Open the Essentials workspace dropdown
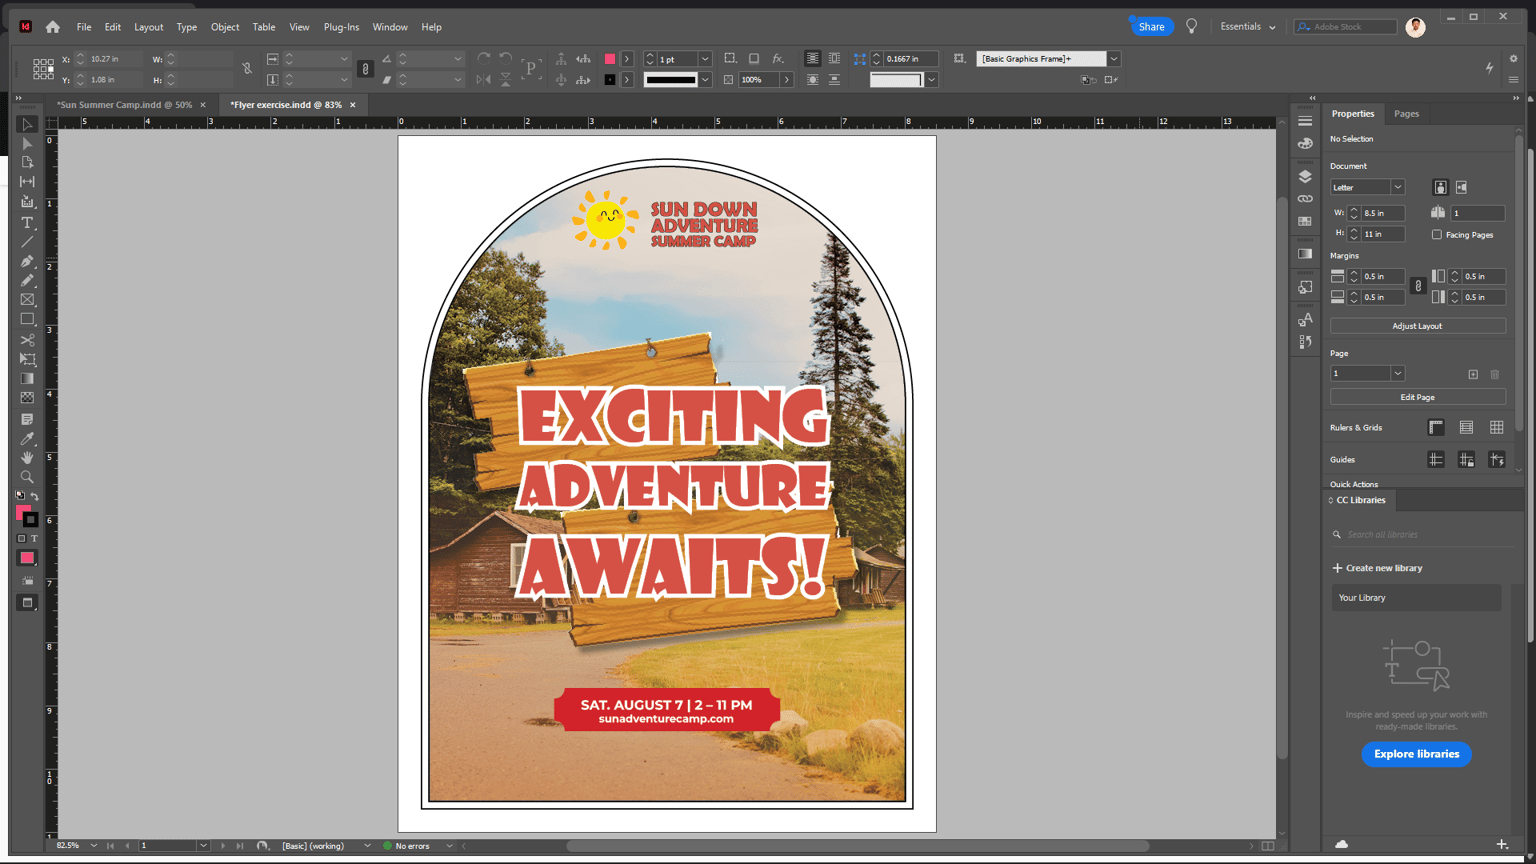The image size is (1536, 864). pos(1248,27)
